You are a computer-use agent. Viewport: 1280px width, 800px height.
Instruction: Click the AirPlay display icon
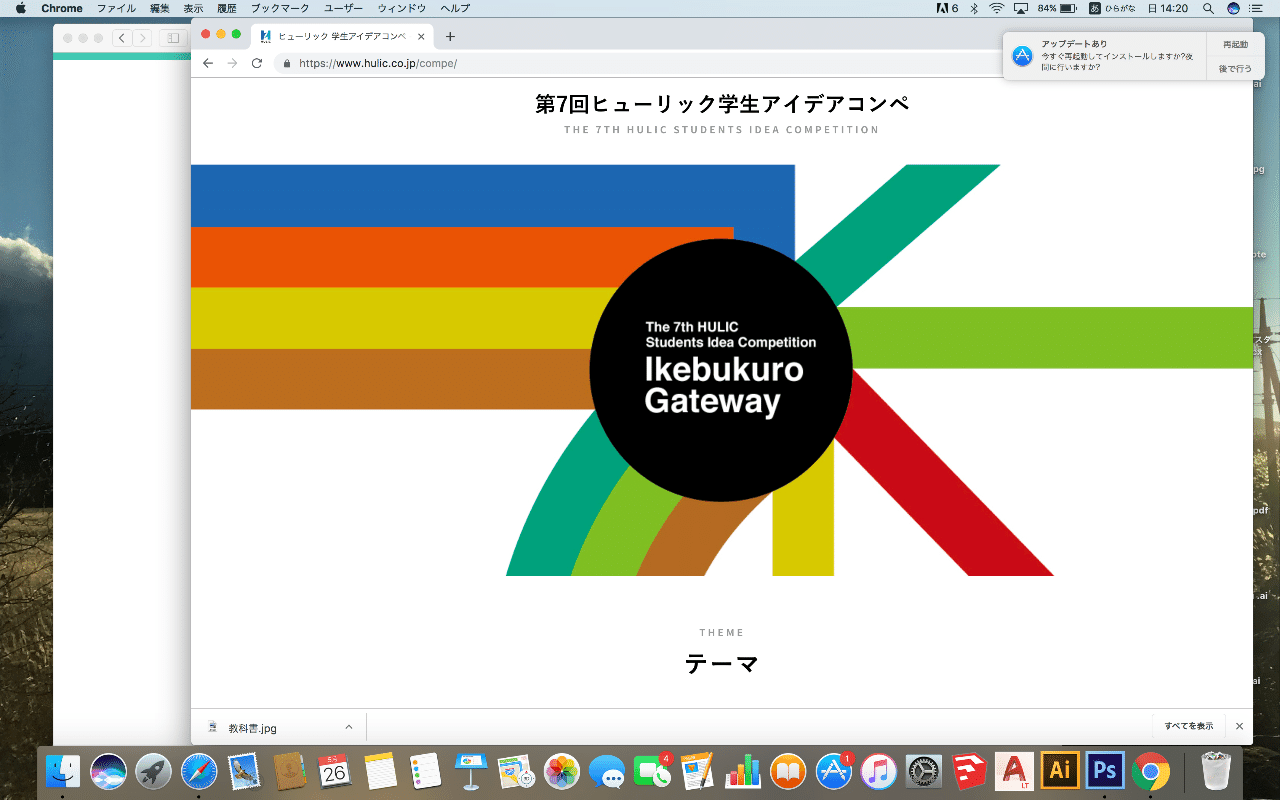click(x=1021, y=8)
